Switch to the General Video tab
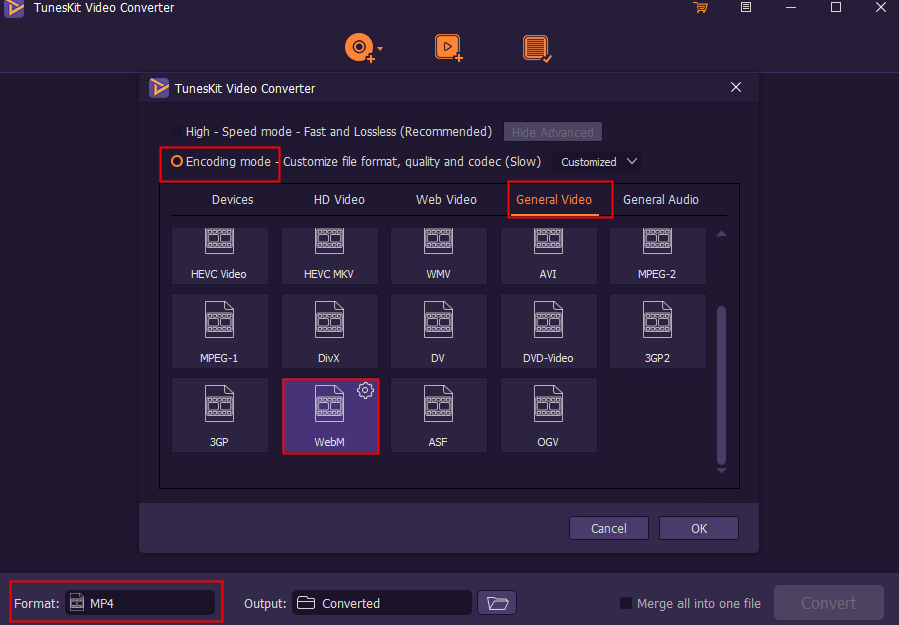Screen dimensions: 899x625 click(x=554, y=200)
